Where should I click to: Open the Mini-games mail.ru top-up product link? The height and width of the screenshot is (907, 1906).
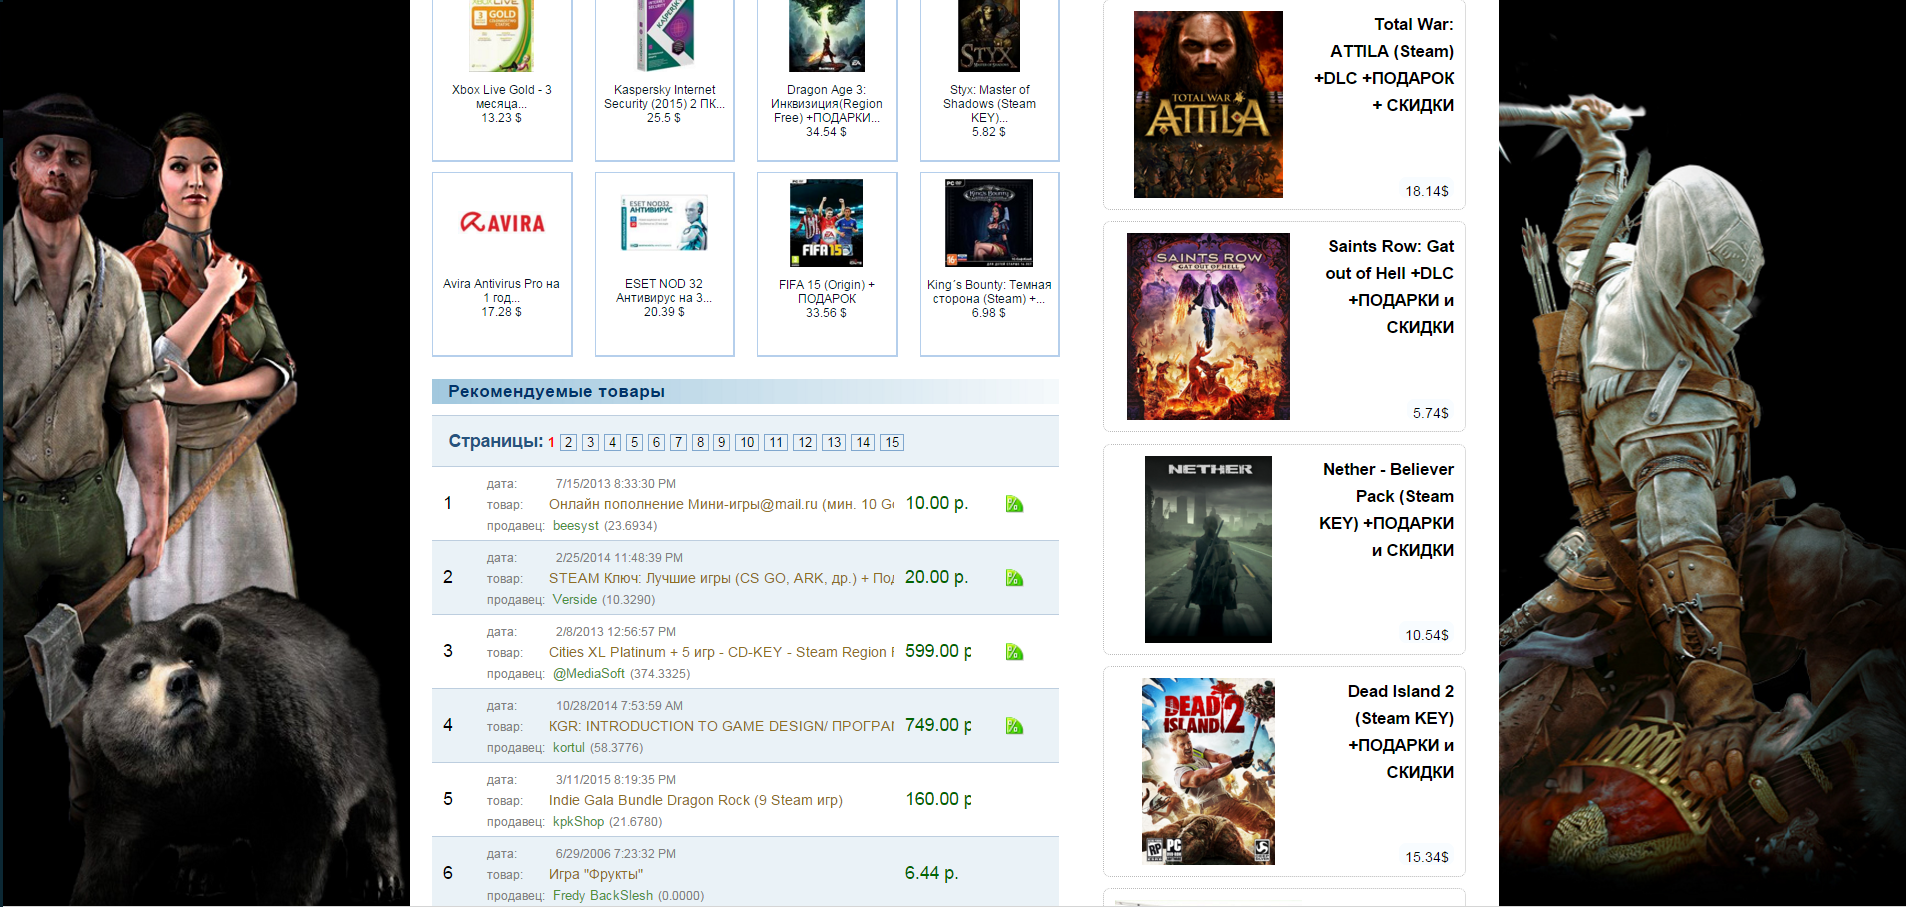(721, 504)
